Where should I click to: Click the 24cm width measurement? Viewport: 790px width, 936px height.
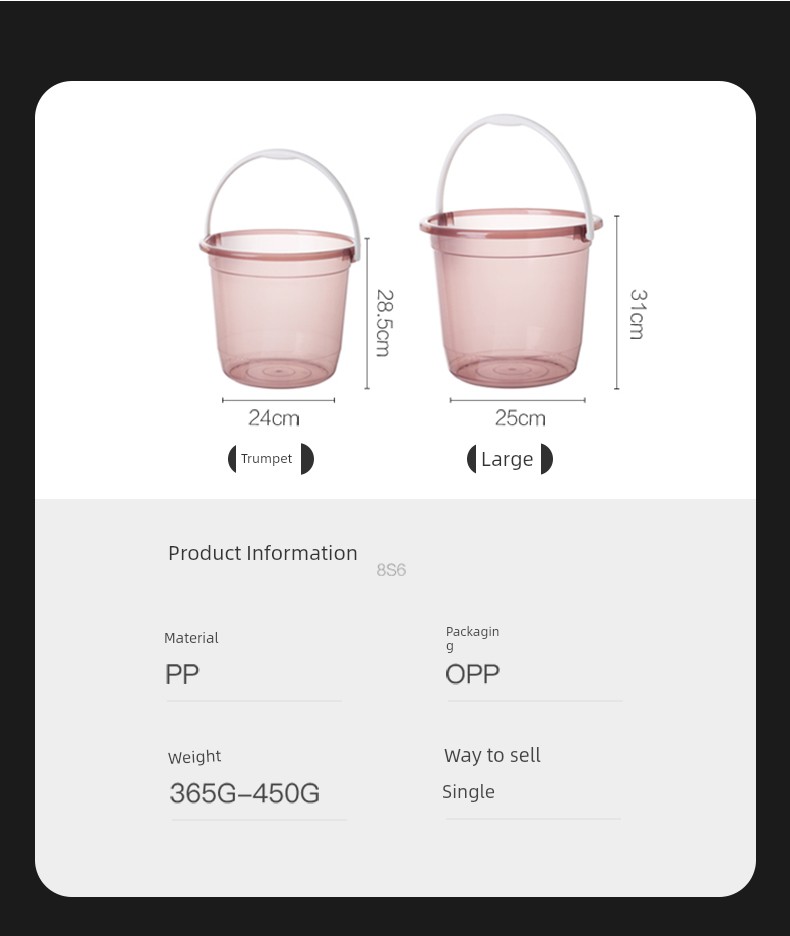273,418
